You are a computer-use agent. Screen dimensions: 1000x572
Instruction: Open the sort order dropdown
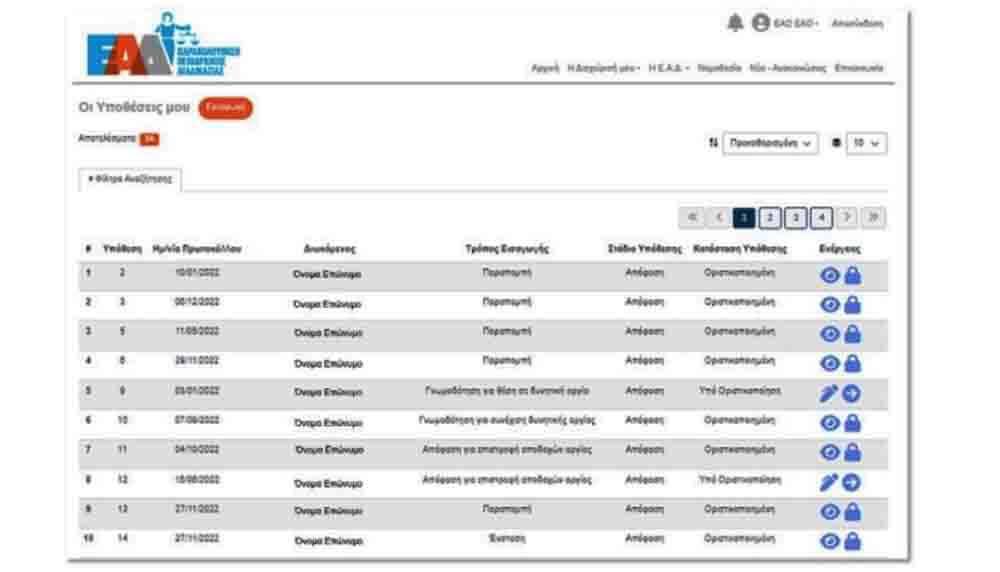click(x=769, y=144)
